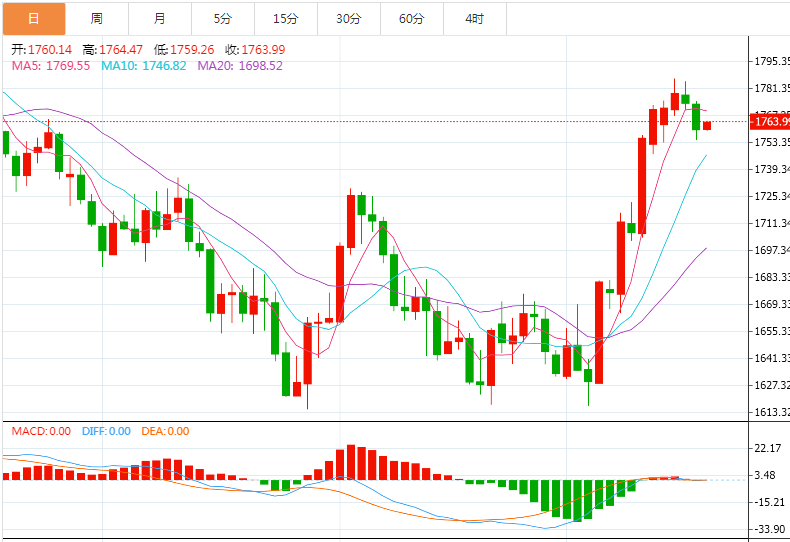Open the 15分 chart tab
Viewport: 790px width, 542px height.
[x=286, y=19]
